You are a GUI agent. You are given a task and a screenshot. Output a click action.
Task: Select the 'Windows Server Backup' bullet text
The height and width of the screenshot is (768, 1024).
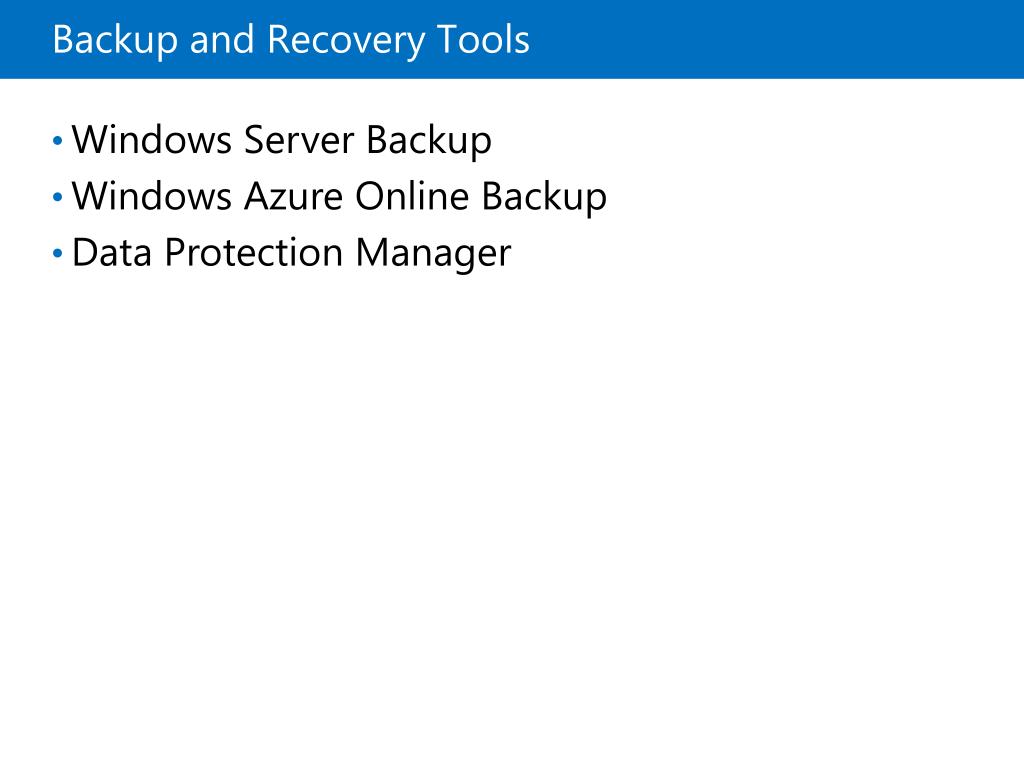[x=281, y=140]
